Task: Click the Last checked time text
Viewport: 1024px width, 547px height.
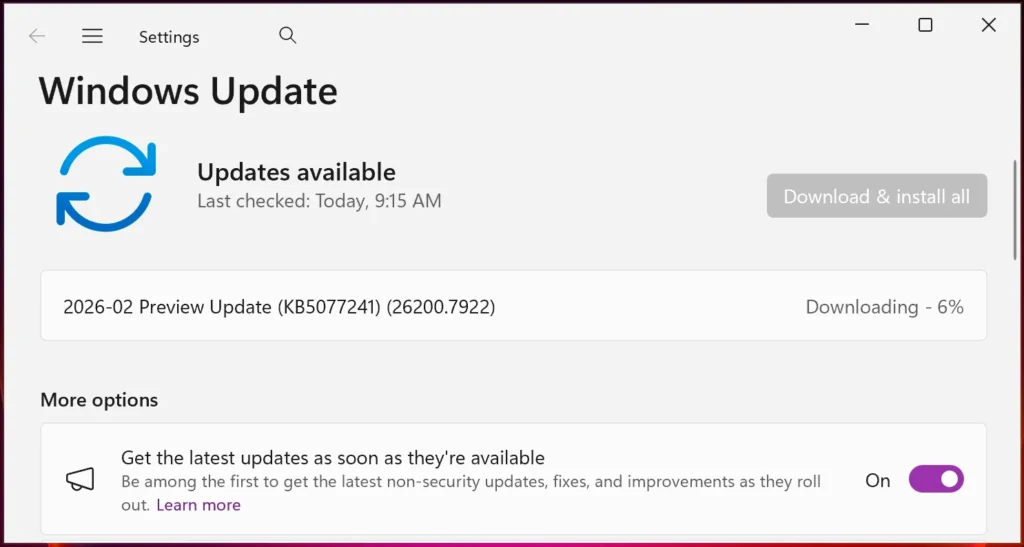Action: pos(319,201)
